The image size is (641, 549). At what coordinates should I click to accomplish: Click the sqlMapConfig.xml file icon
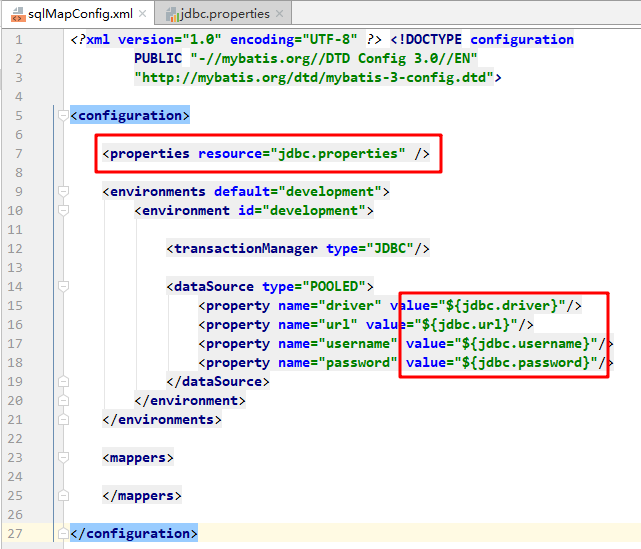18,14
